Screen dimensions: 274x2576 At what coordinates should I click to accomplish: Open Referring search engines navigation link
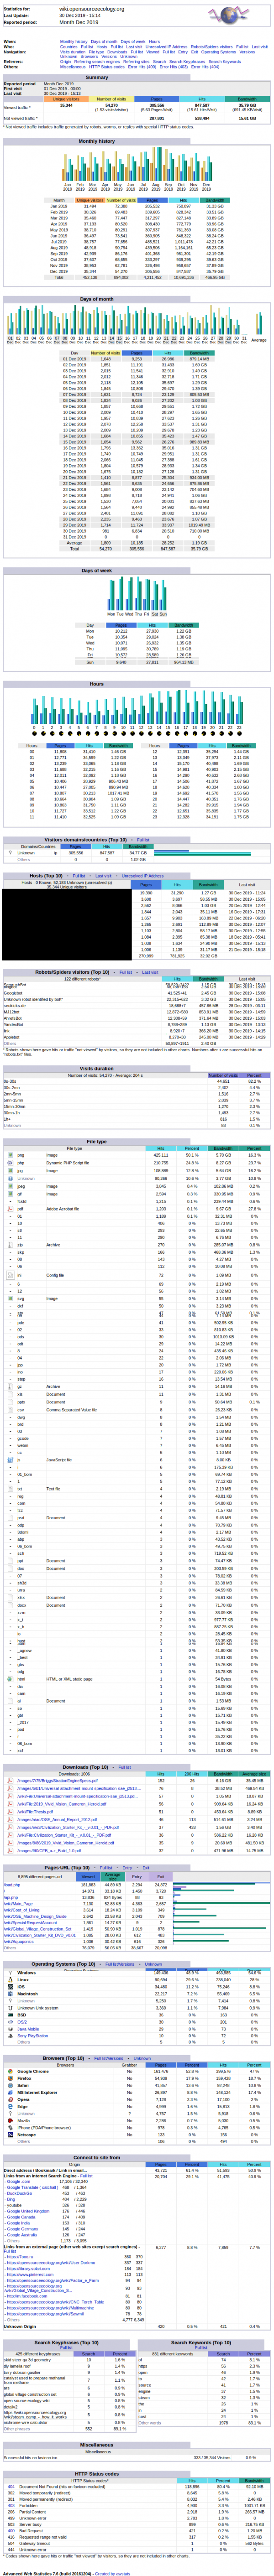pos(97,62)
